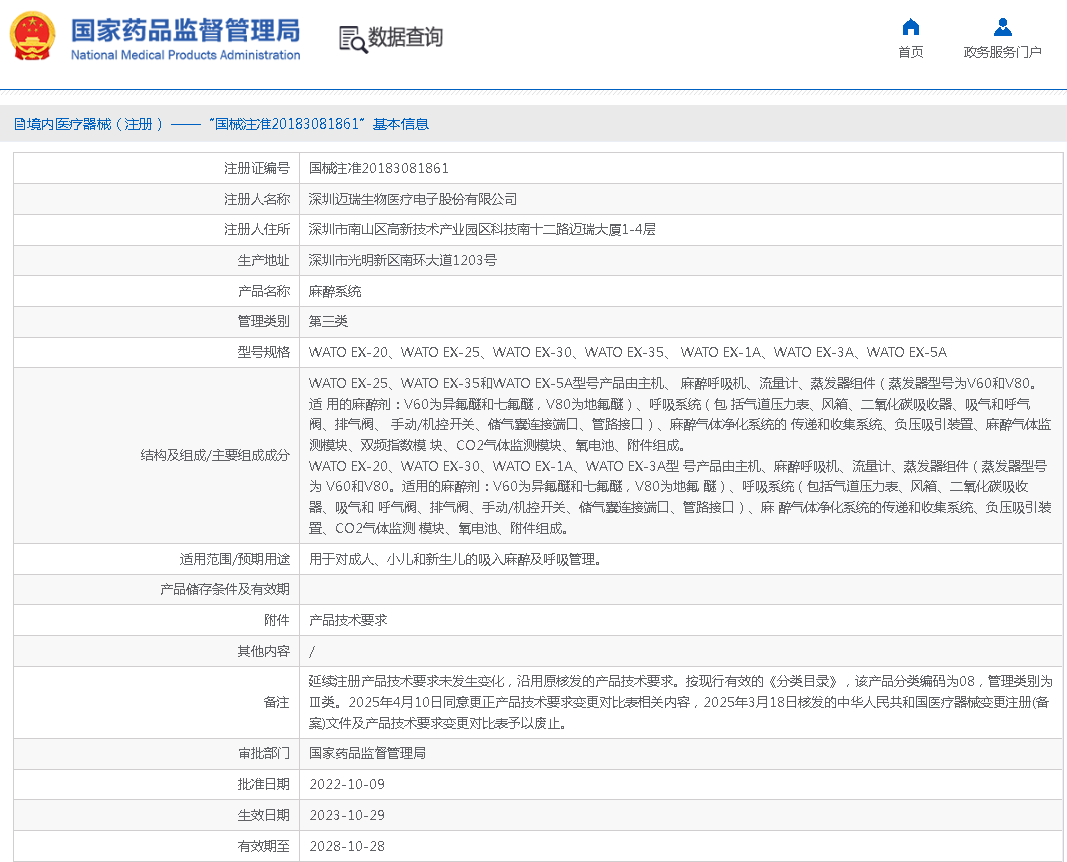The height and width of the screenshot is (862, 1067).
Task: Open the 国家药品监督管理局 site title text
Action: [x=185, y=30]
